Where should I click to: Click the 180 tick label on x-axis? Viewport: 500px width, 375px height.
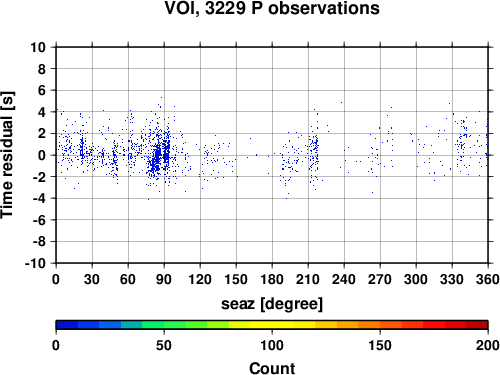(272, 279)
